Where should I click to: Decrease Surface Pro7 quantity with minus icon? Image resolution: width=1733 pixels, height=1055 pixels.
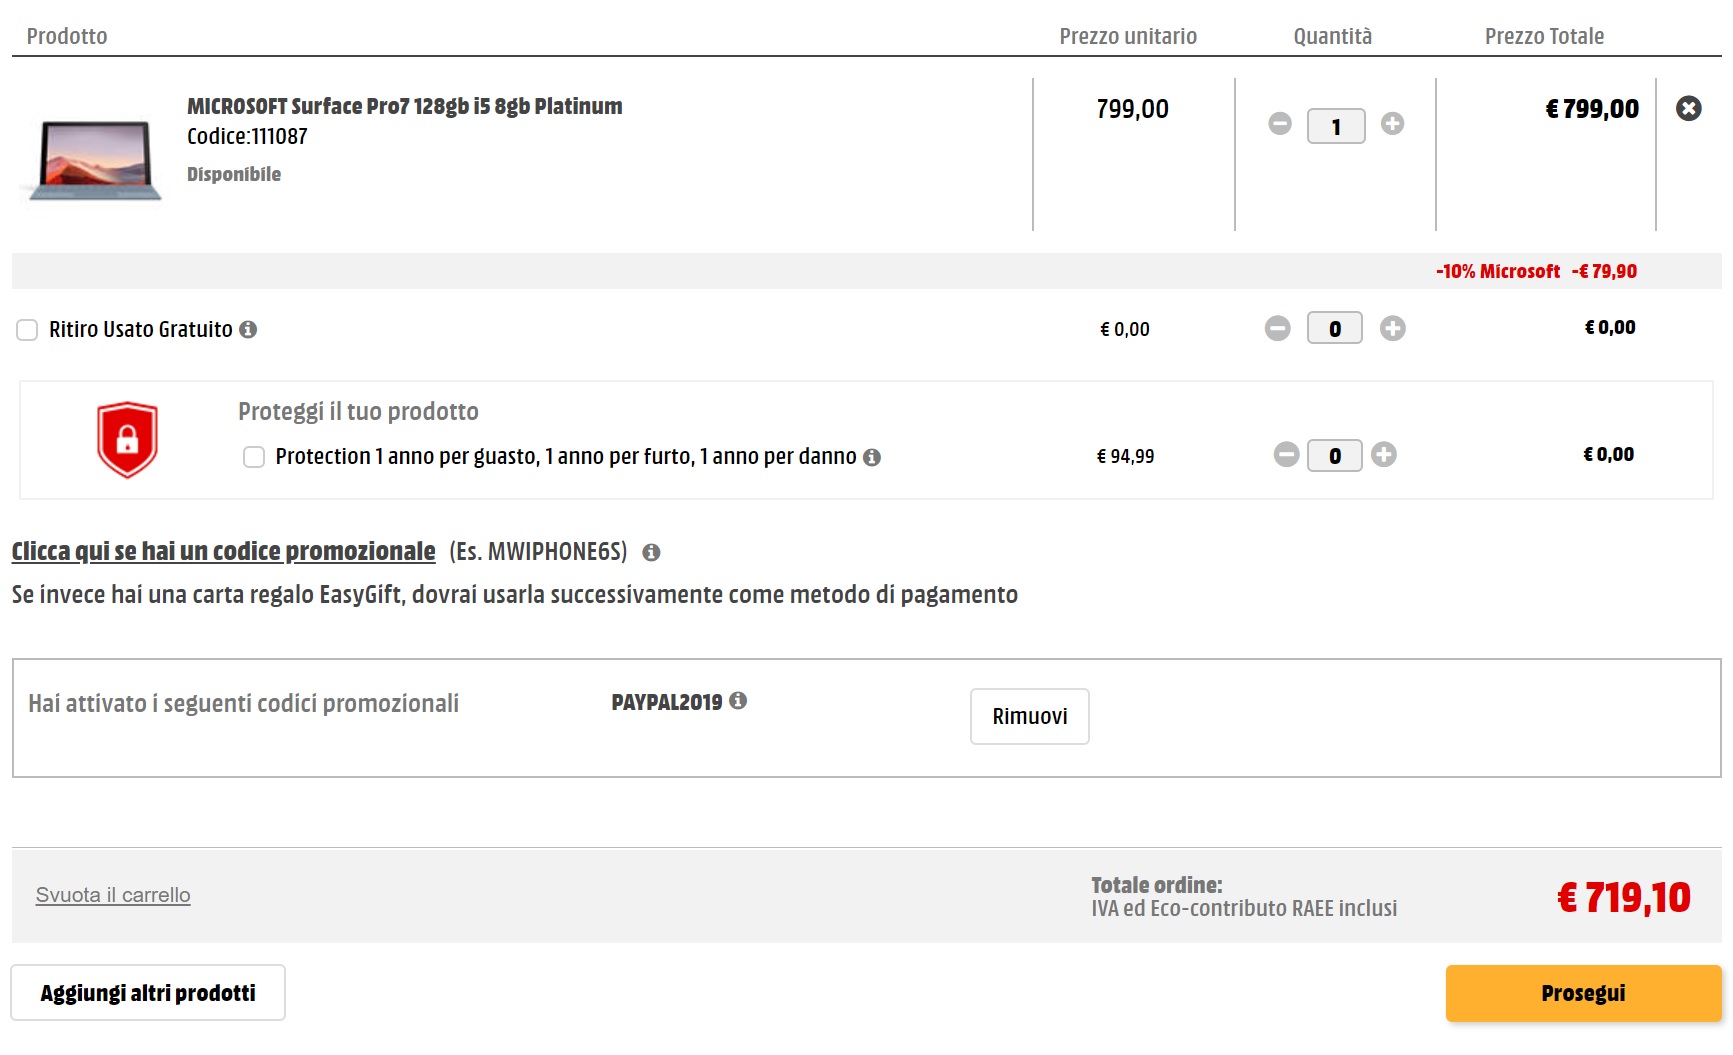1280,123
